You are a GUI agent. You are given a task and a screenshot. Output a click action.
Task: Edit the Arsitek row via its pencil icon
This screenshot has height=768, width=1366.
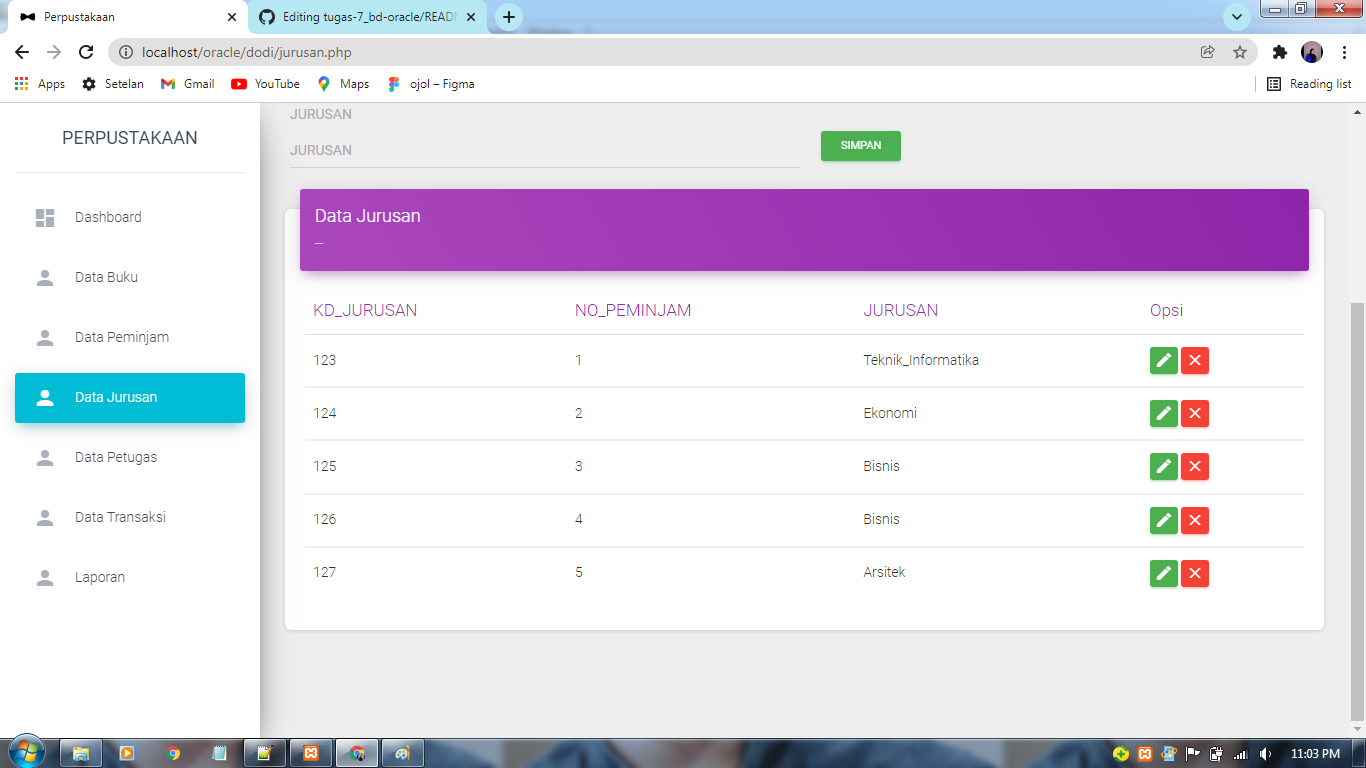(1163, 573)
